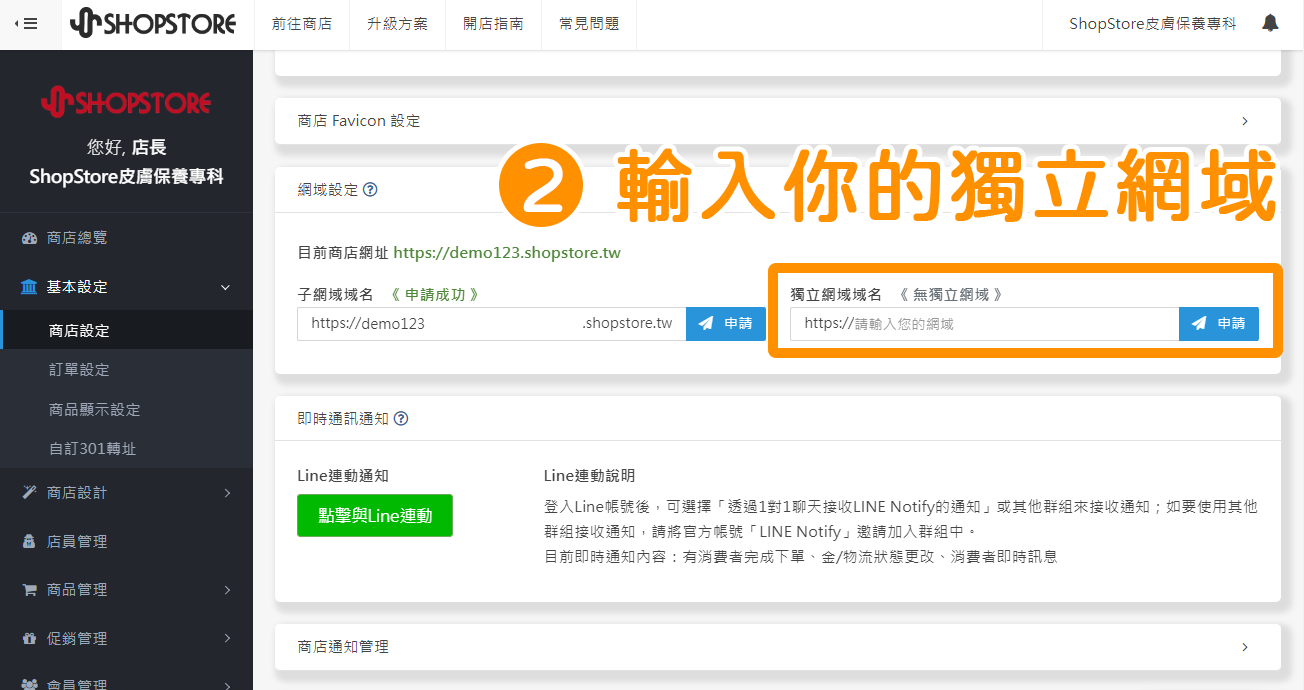This screenshot has width=1304, height=690.
Task: Click the 商品管理 cart icon
Action: click(x=30, y=590)
